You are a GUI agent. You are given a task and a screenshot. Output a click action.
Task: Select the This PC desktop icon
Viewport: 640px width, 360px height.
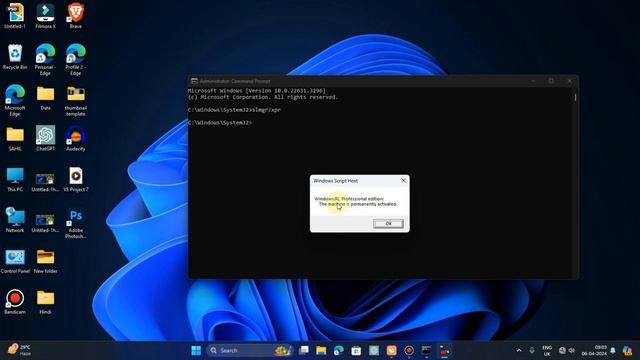coord(15,180)
